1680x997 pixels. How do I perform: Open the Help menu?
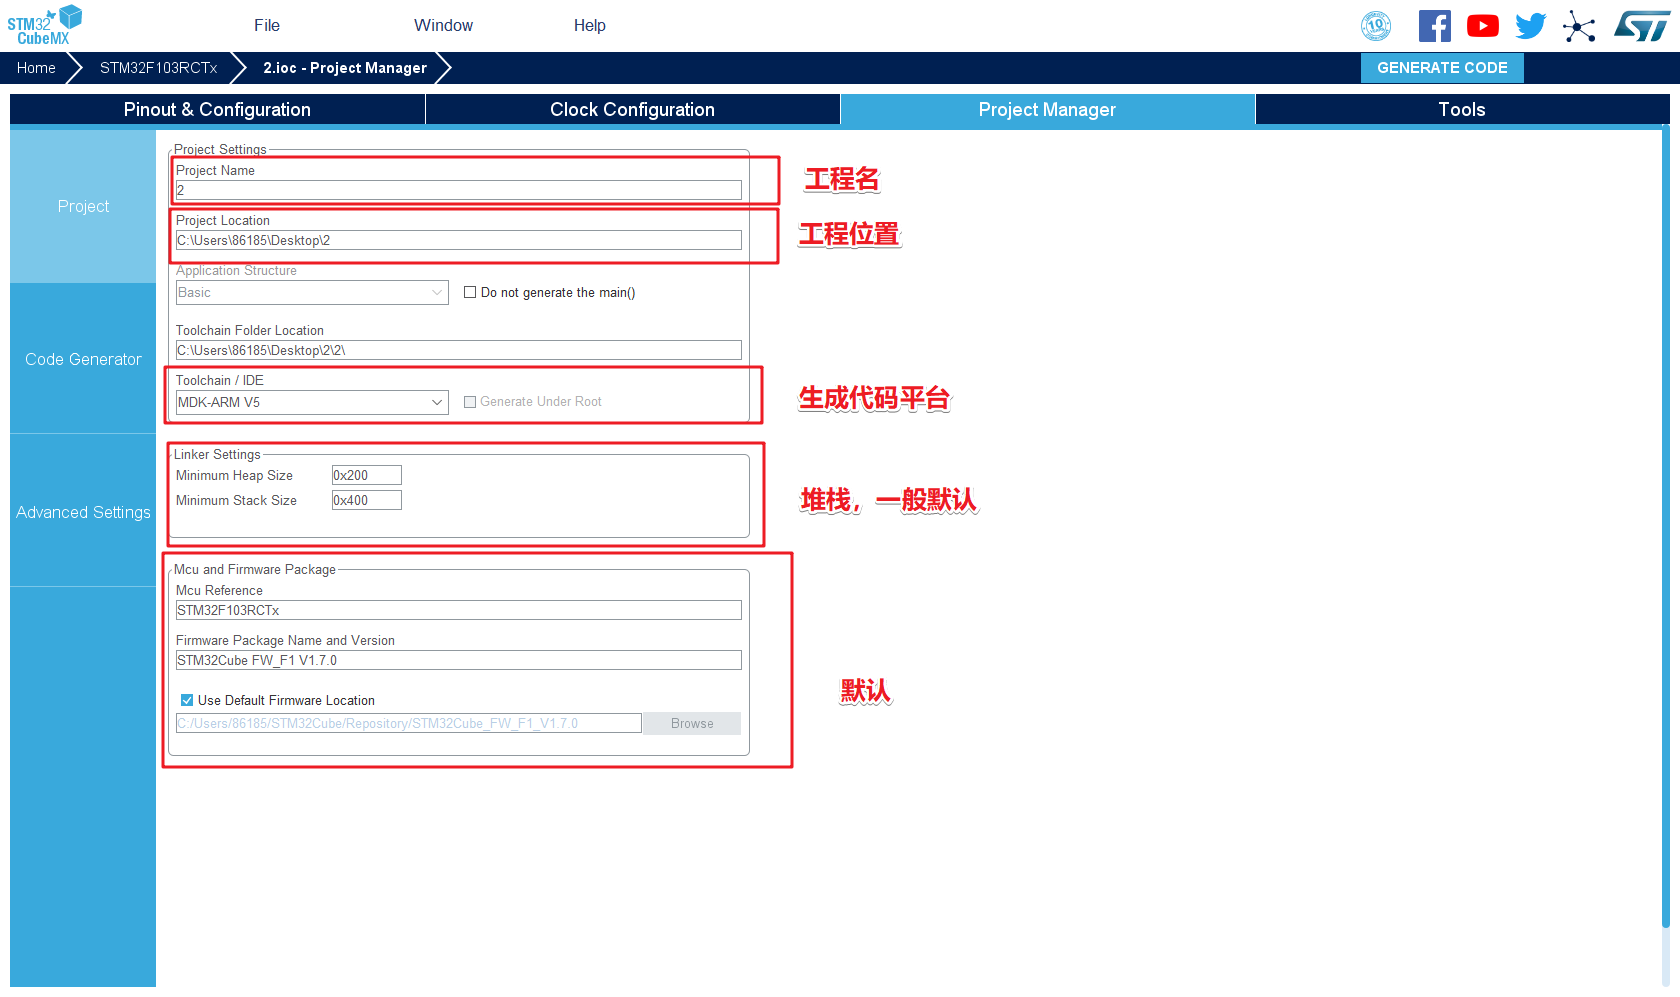tap(590, 26)
